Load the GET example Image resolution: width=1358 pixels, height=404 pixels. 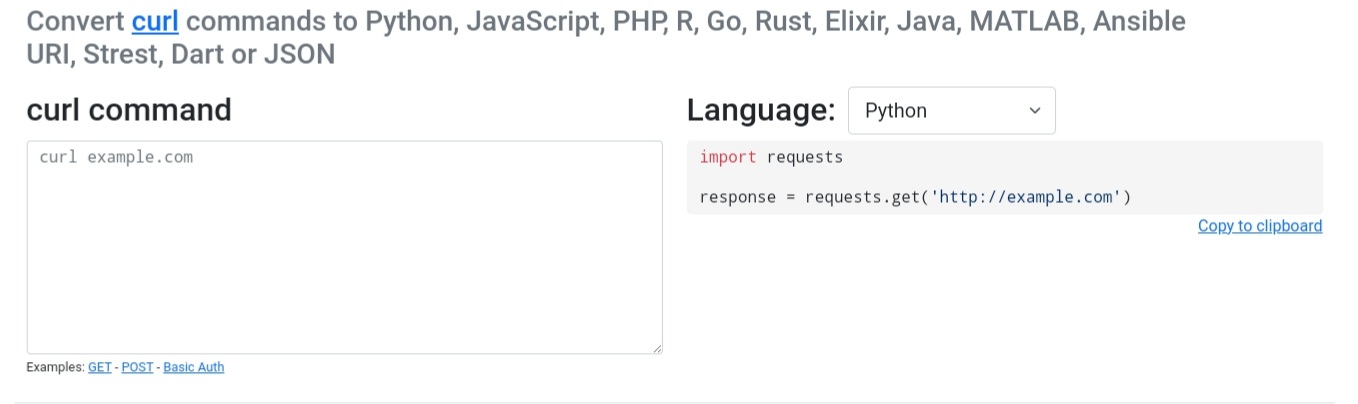click(x=100, y=367)
